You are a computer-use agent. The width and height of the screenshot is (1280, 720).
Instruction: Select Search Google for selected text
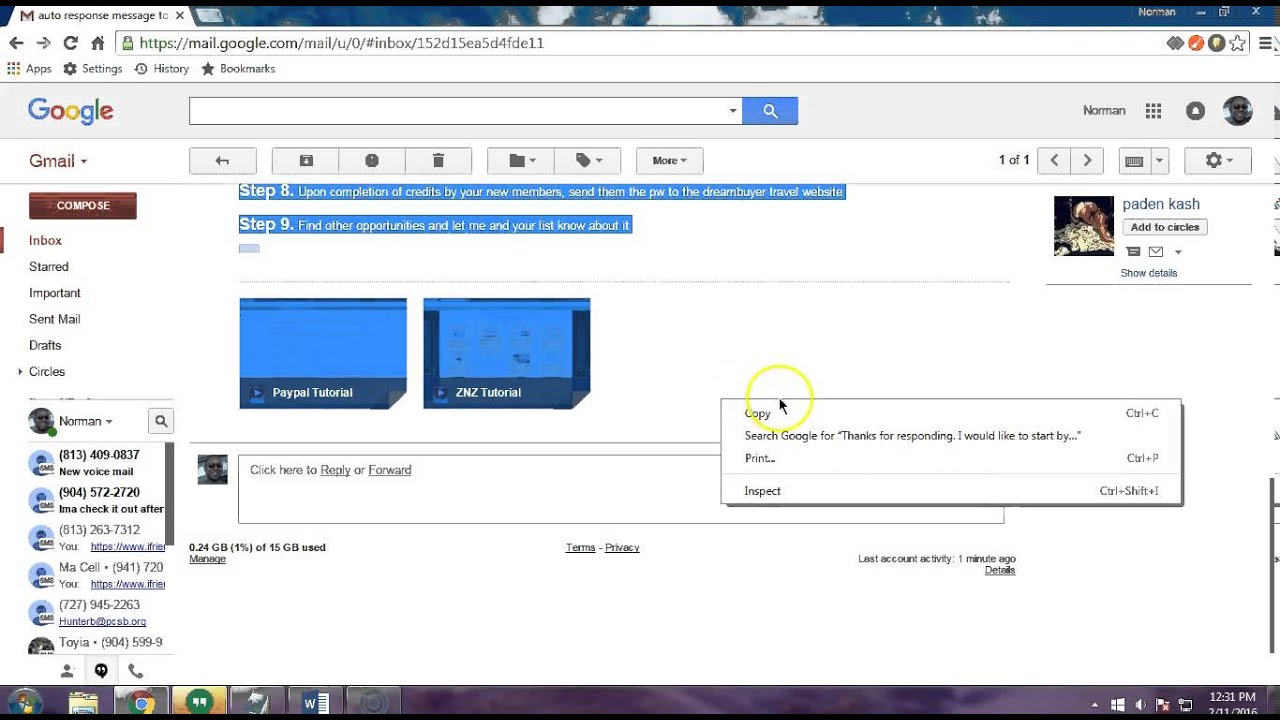pos(951,436)
